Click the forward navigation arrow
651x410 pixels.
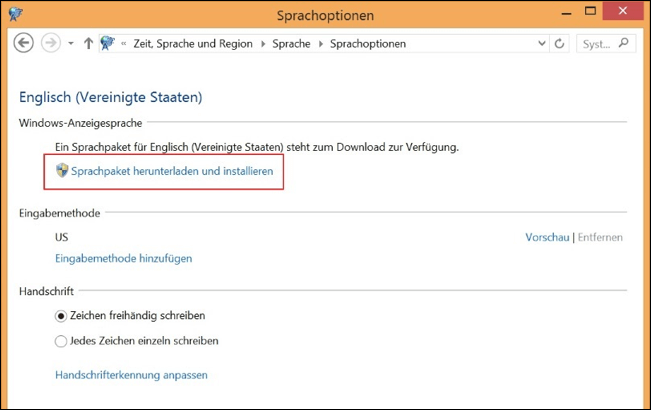pos(51,43)
